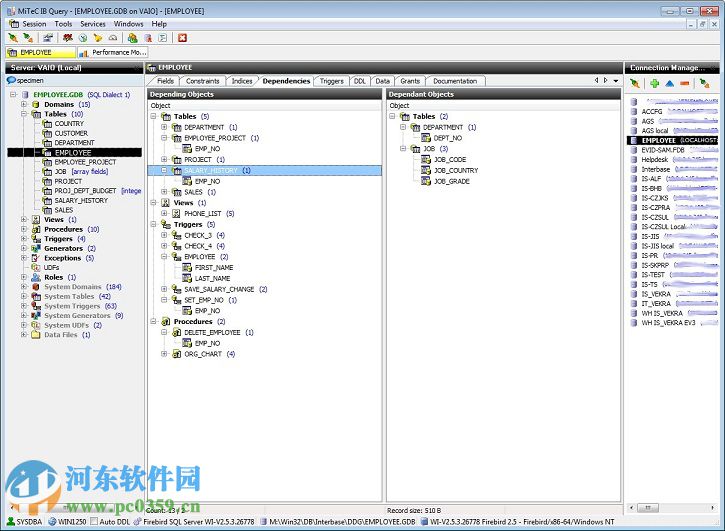Click the database with red figure icon

coord(148,38)
